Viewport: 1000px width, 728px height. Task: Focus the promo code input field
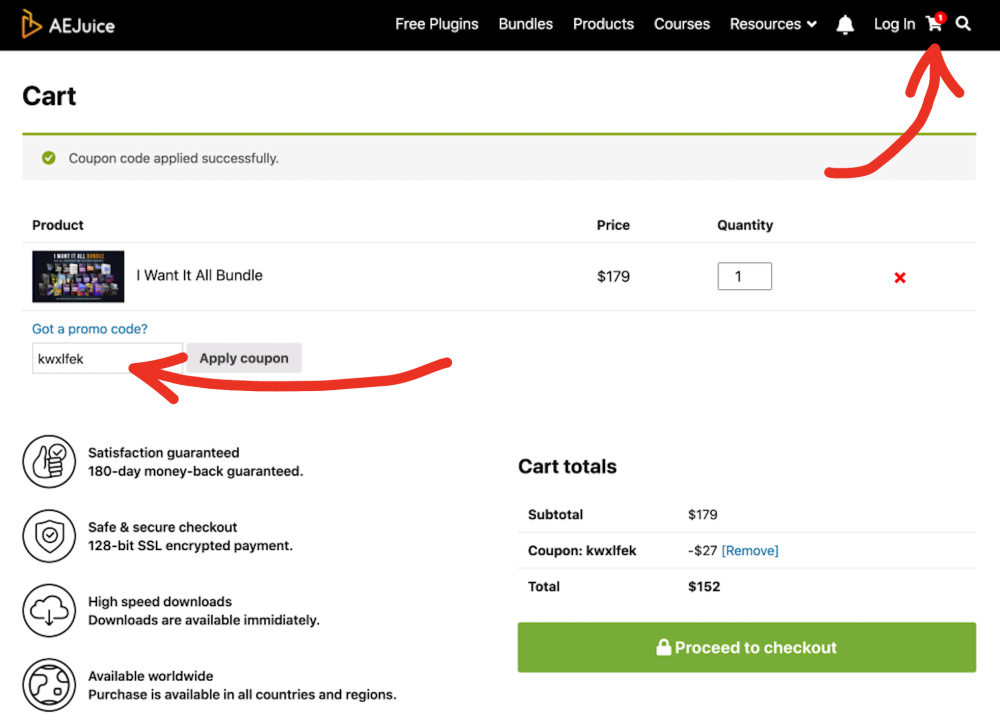(x=108, y=358)
